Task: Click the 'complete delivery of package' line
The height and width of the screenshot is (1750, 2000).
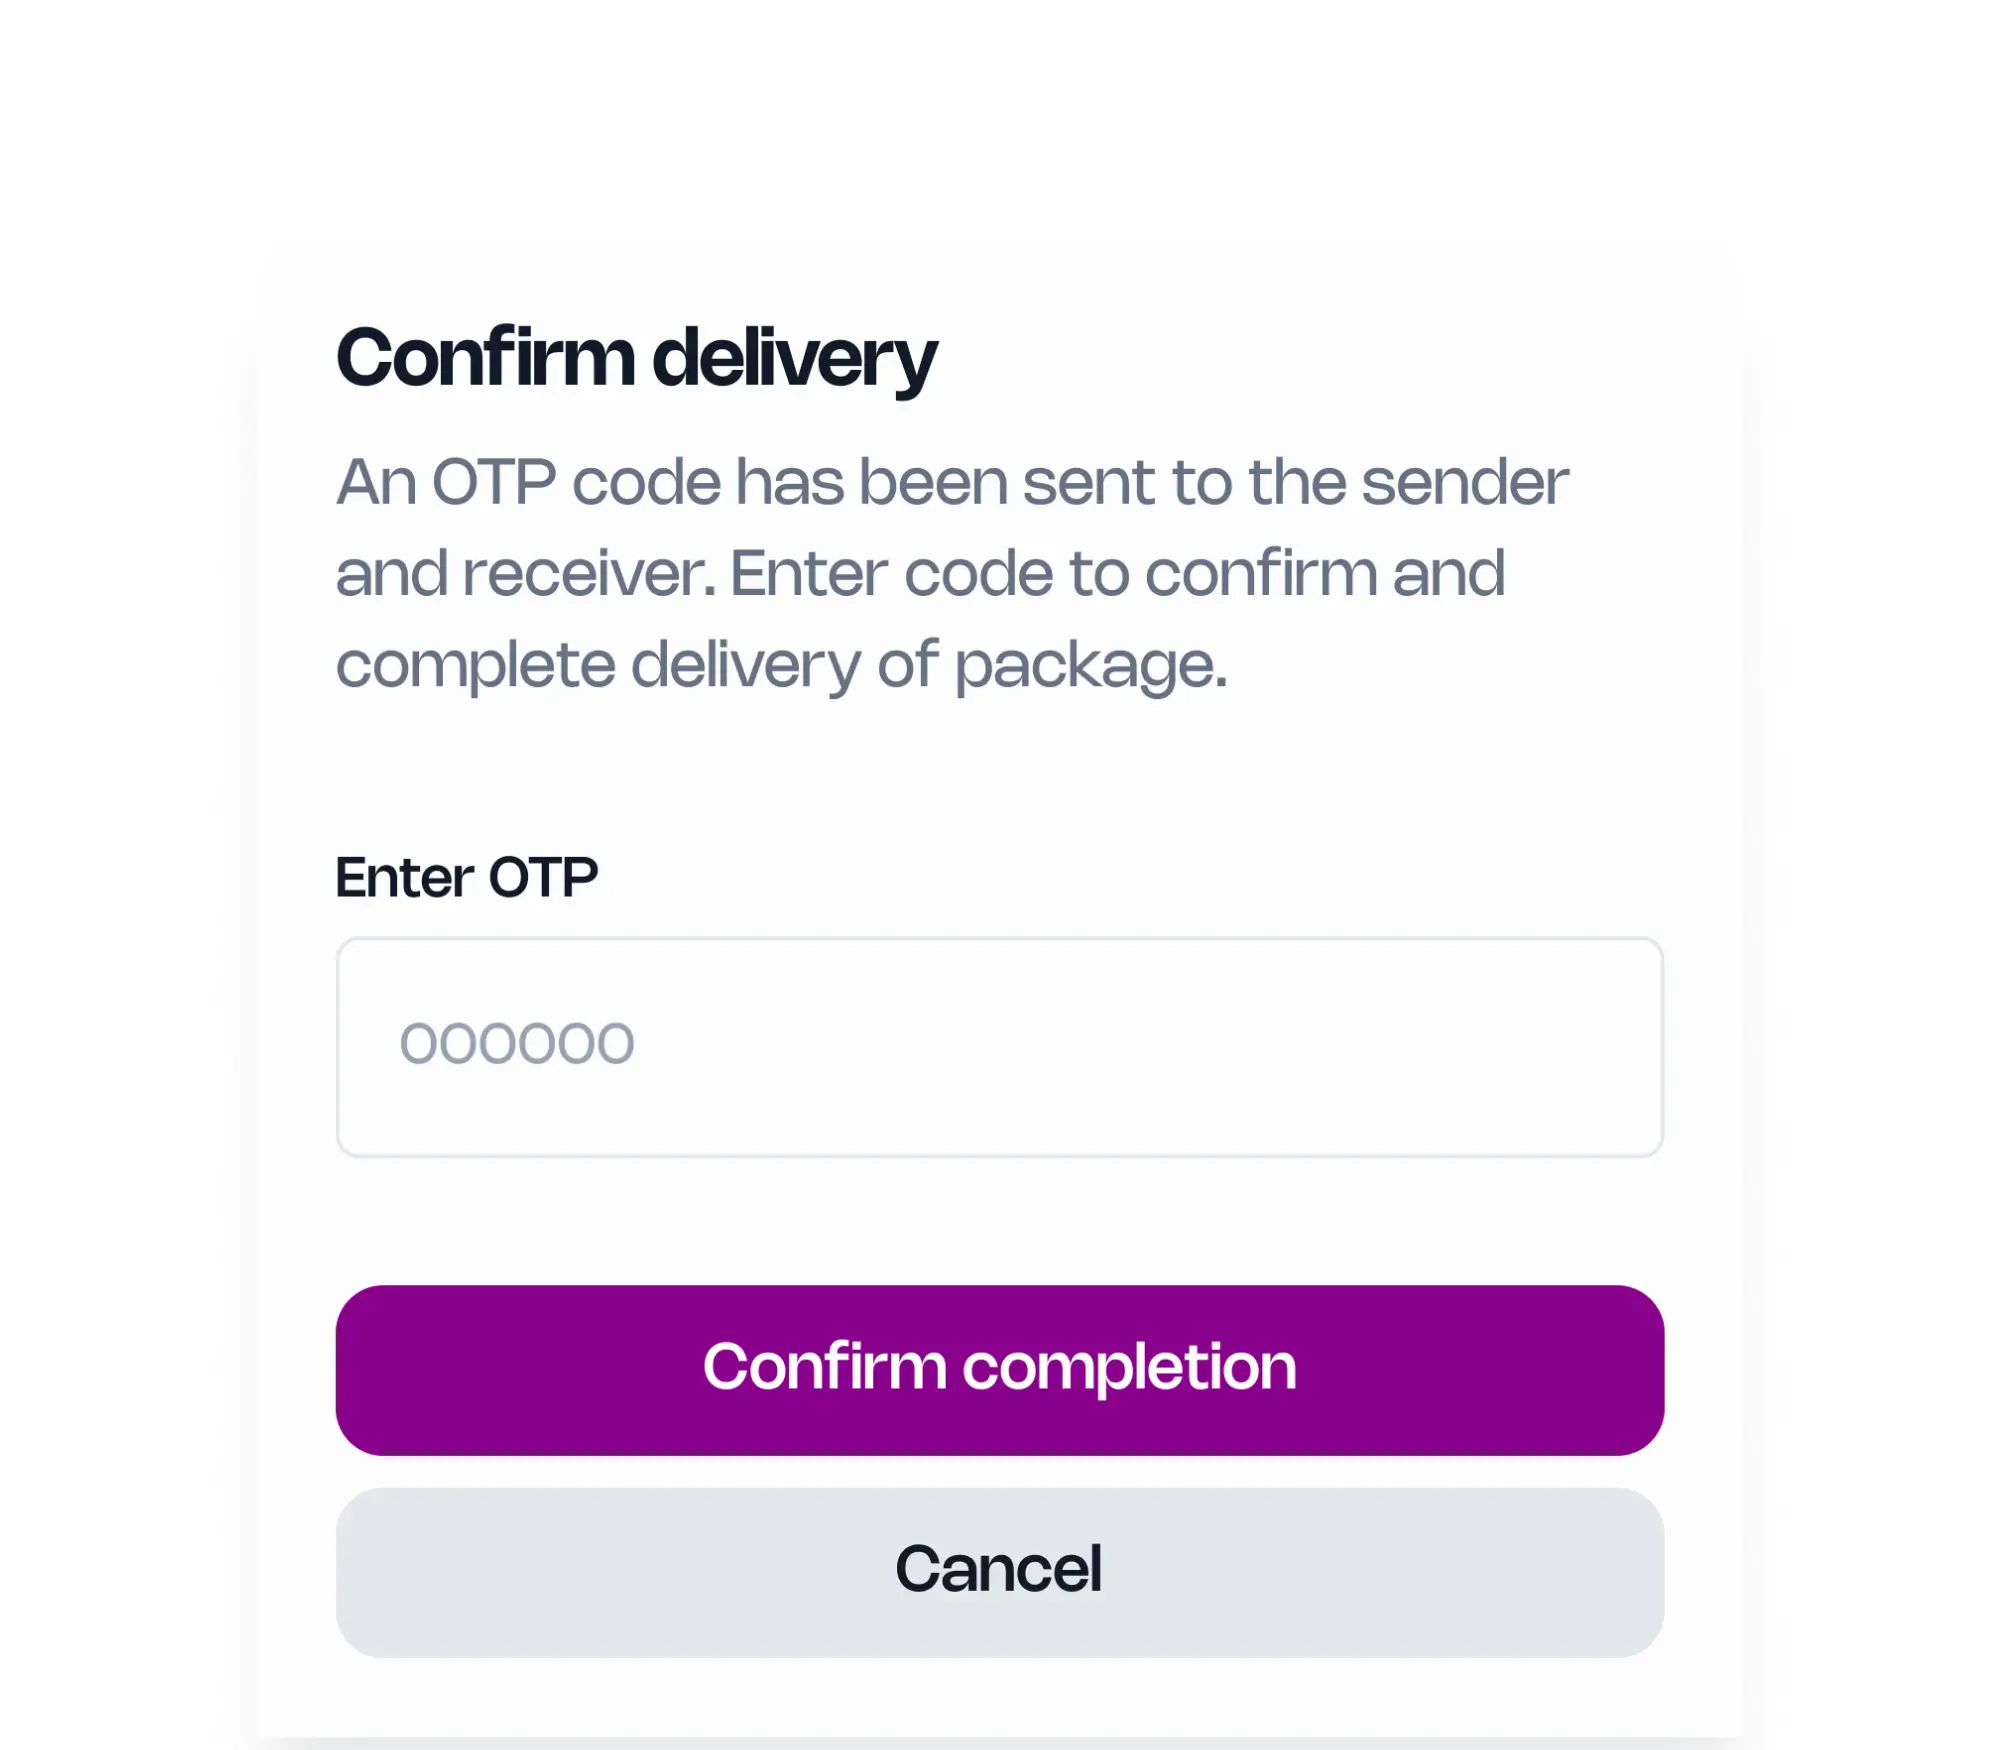Action: 781,665
